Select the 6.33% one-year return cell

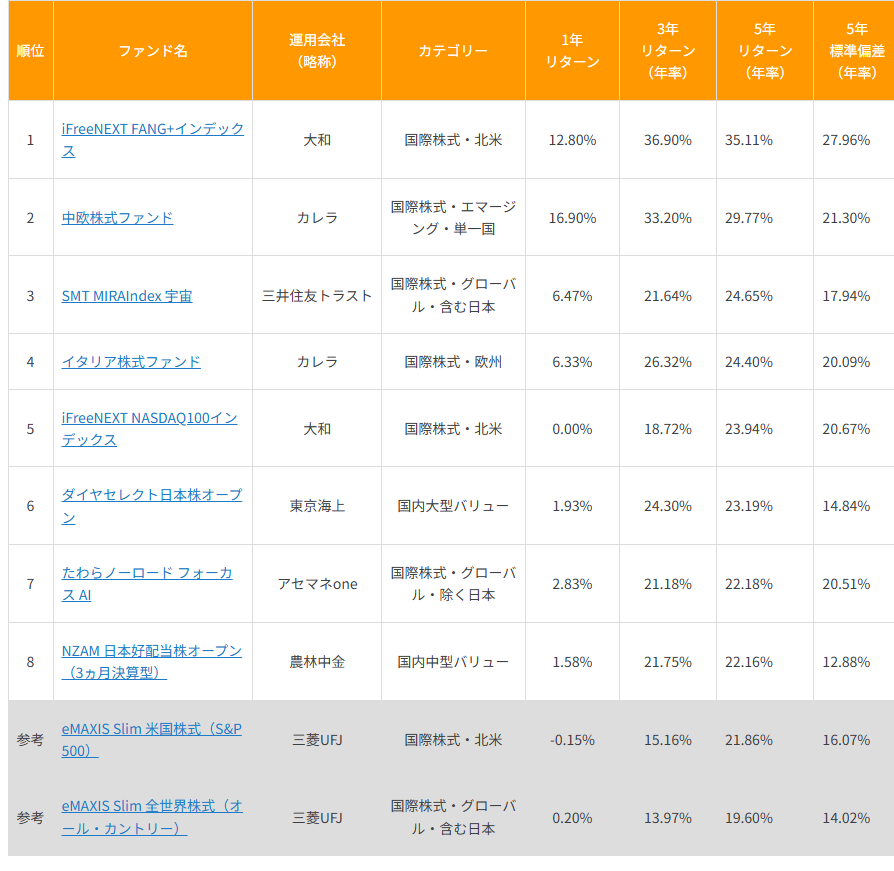(x=572, y=362)
